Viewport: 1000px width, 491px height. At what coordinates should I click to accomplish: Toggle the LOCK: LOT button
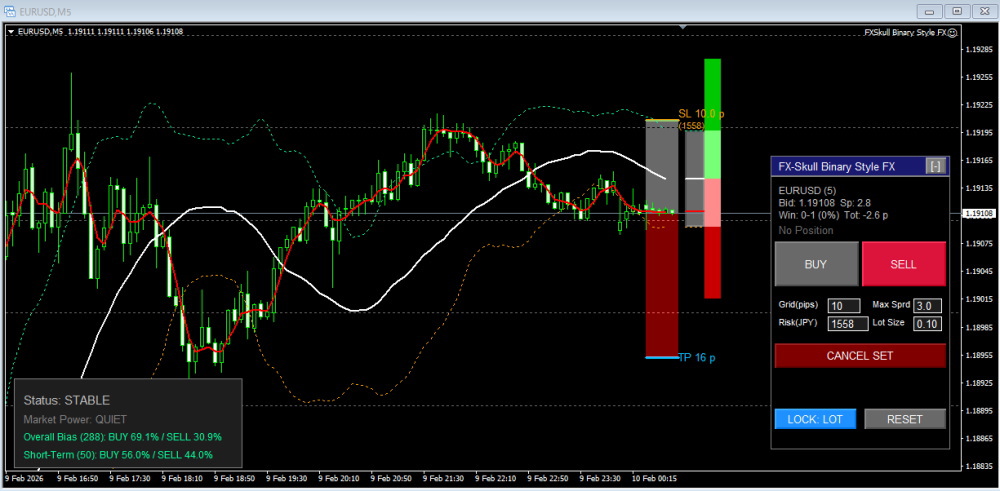[815, 419]
